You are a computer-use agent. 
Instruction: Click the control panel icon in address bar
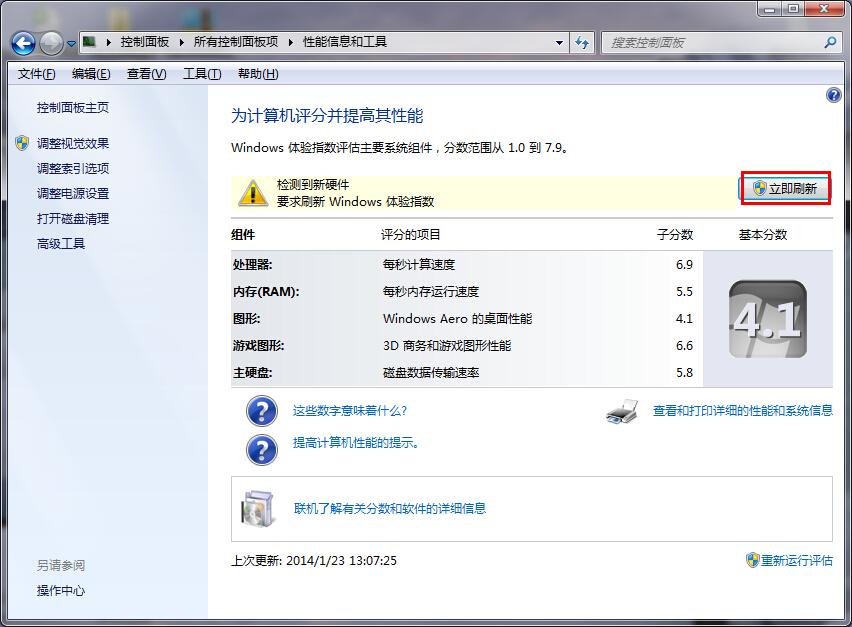pyautogui.click(x=89, y=42)
